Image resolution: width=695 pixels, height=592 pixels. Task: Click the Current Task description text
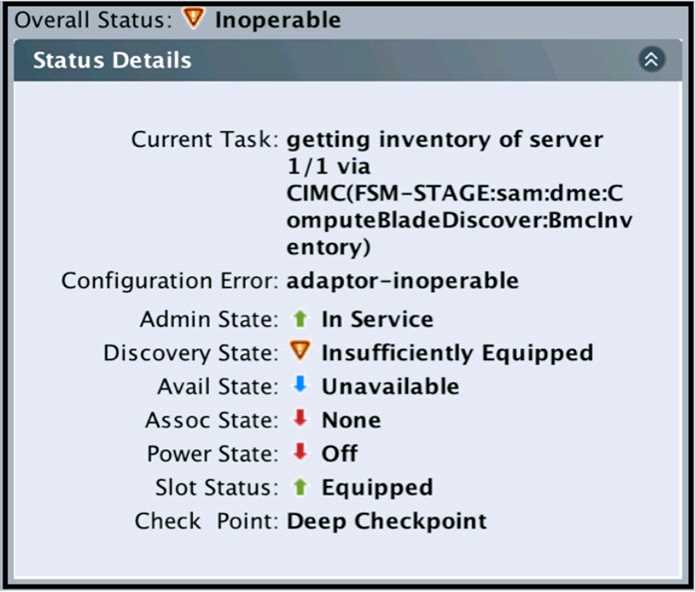point(444,192)
